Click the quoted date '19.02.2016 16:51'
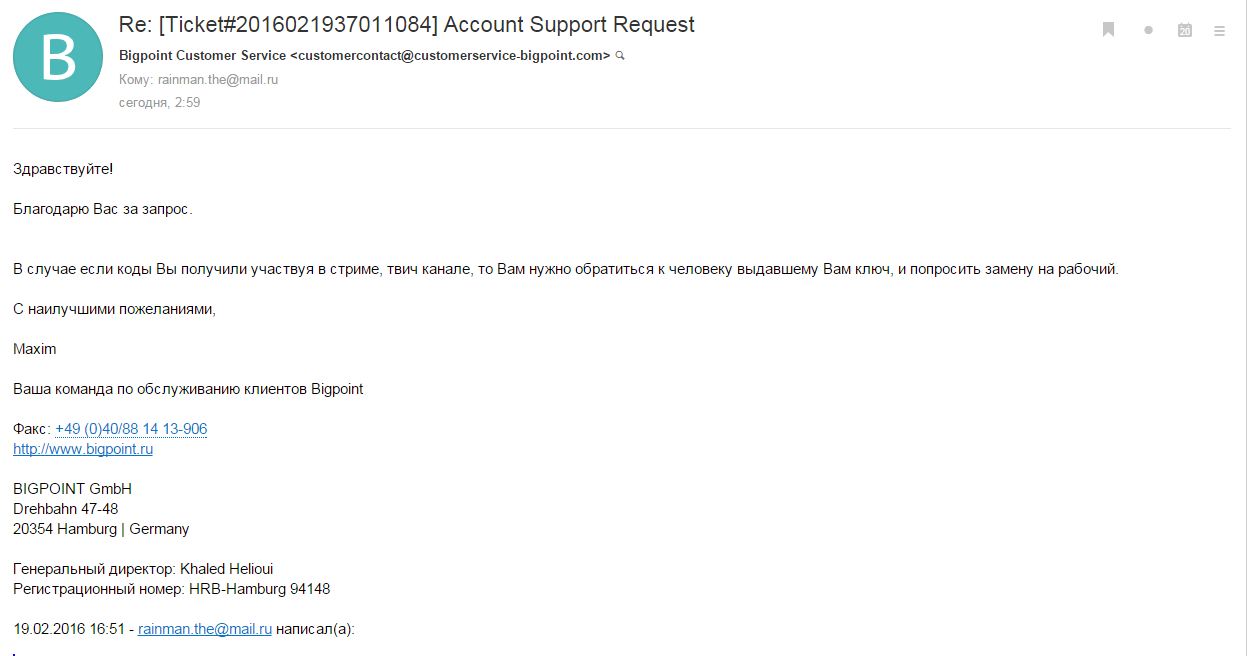1247x656 pixels. pyautogui.click(x=69, y=629)
